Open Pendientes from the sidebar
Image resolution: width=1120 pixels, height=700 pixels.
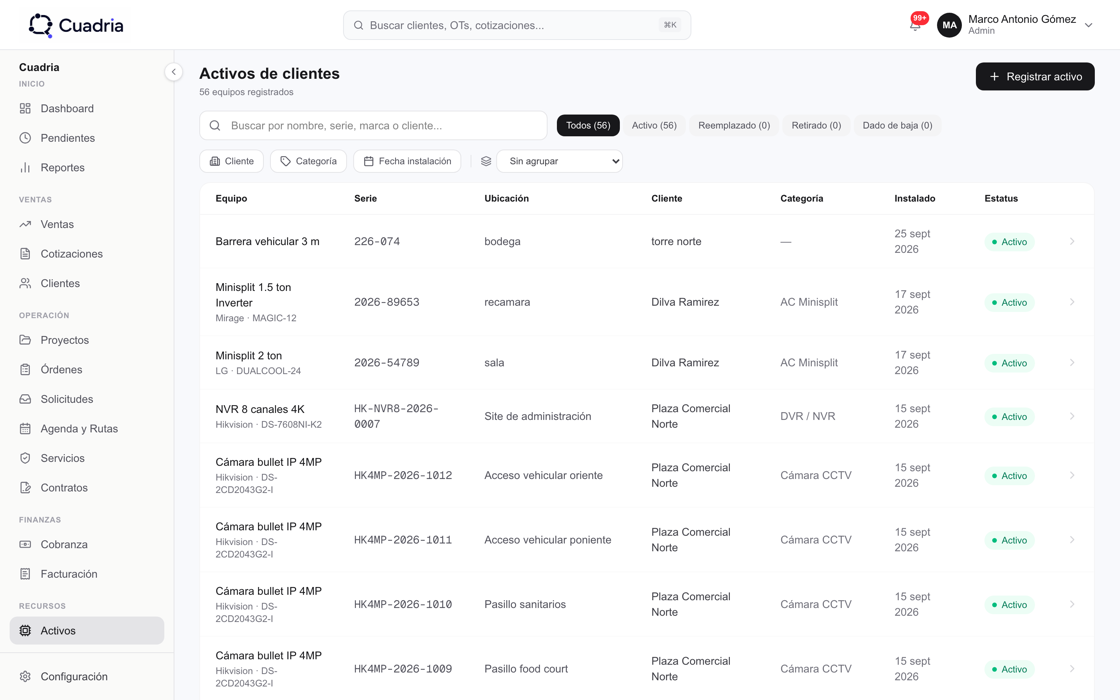coord(86,138)
